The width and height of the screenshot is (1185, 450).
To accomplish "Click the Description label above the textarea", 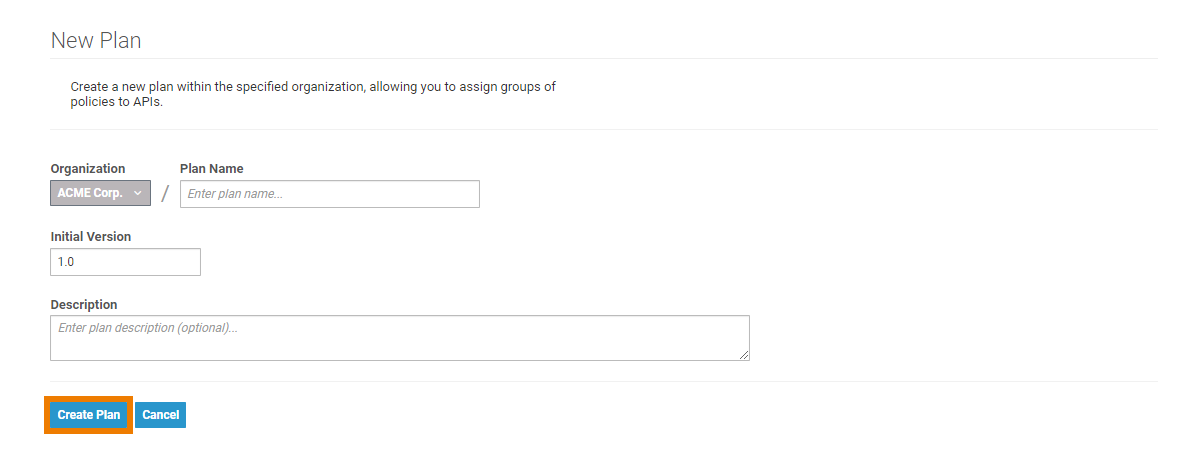I will click(x=84, y=305).
